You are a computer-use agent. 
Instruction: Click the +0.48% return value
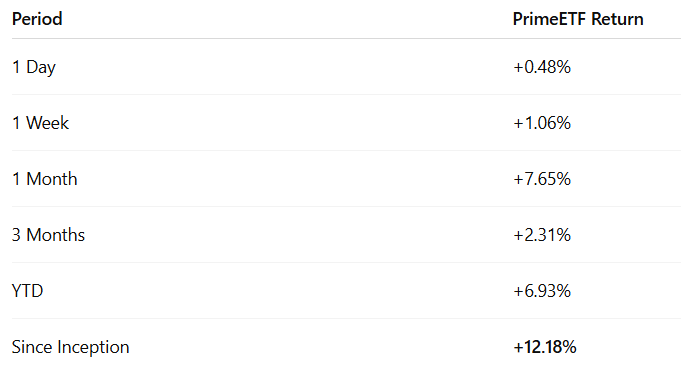pyautogui.click(x=542, y=67)
